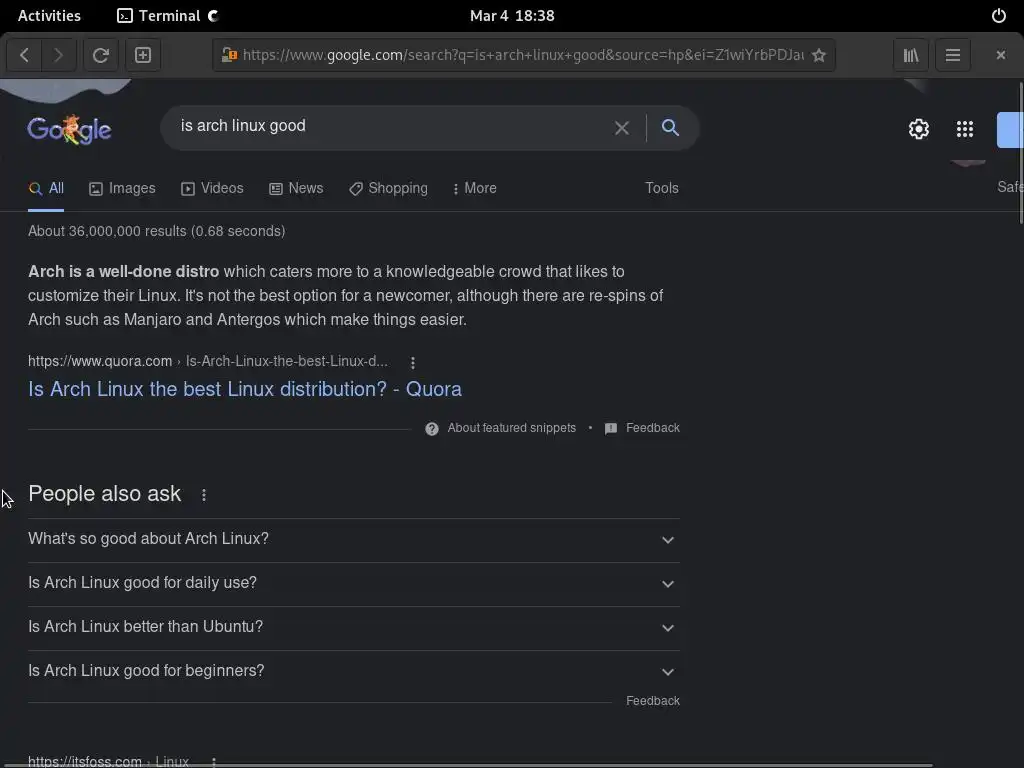The height and width of the screenshot is (768, 1024).
Task: Click Feedback below the People also ask list
Action: click(652, 701)
